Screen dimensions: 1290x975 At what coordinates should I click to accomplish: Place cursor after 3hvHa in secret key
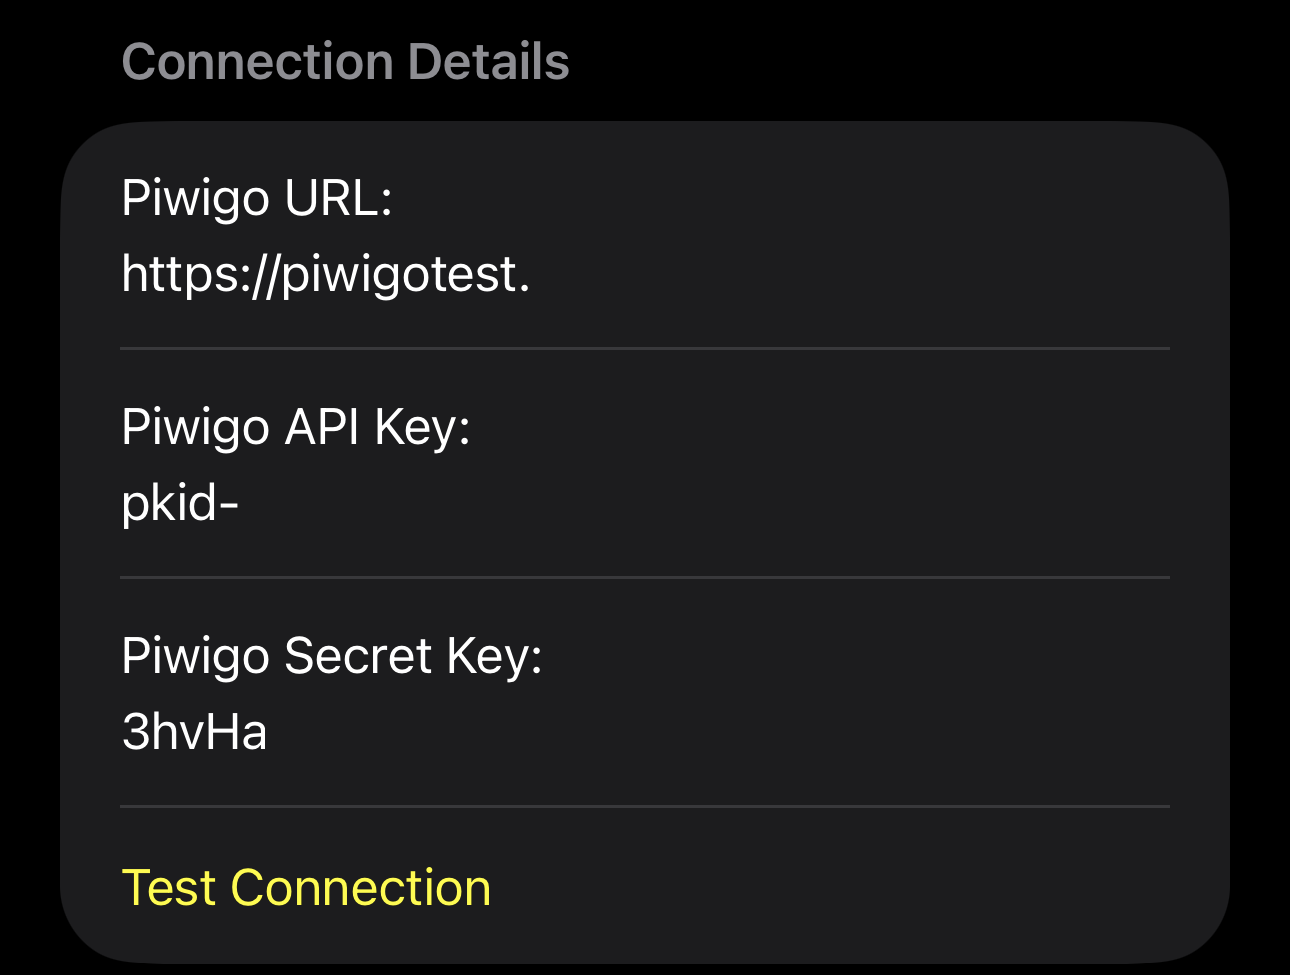[x=270, y=732]
